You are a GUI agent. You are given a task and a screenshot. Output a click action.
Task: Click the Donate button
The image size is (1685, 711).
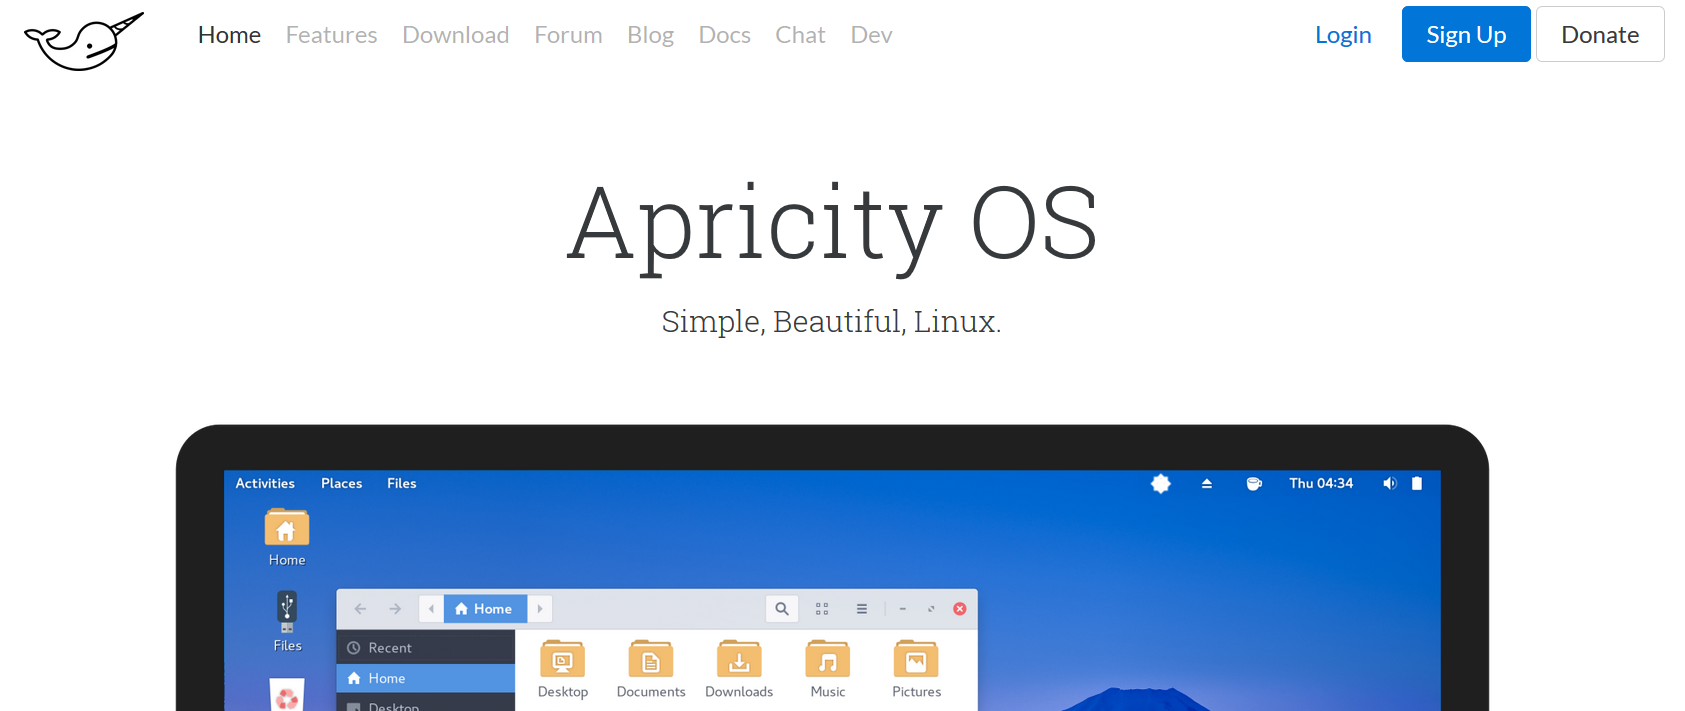1599,35
